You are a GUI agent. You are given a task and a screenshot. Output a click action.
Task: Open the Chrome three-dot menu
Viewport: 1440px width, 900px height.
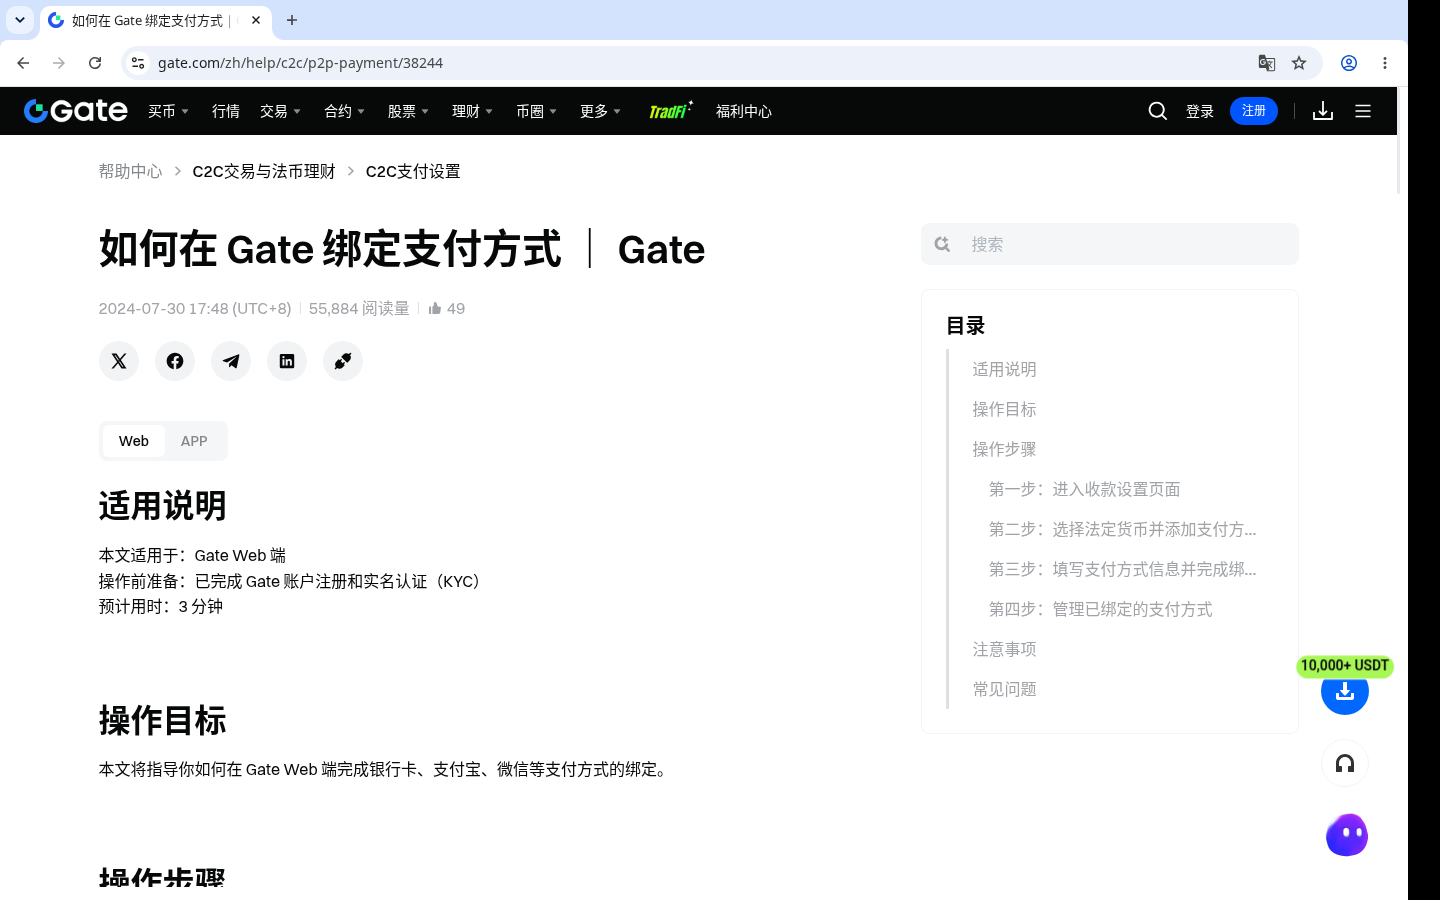1385,63
